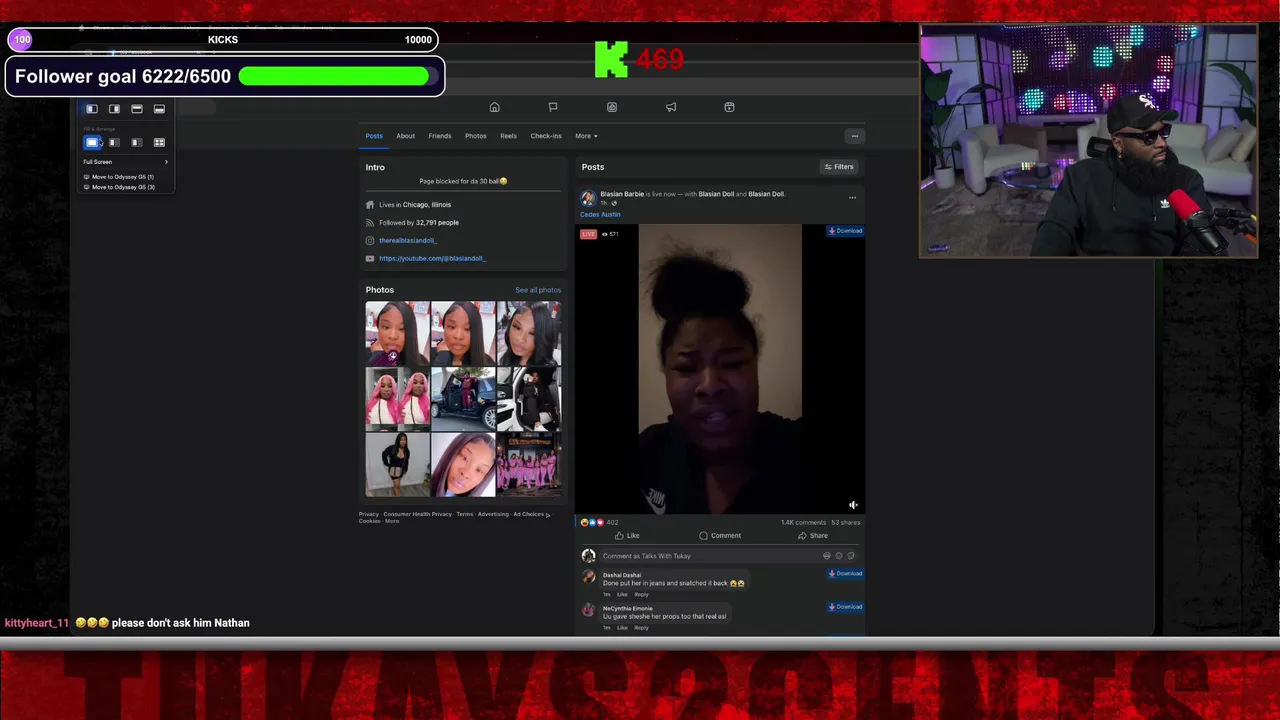1280x720 pixels.
Task: Click the green follower goal progress bar
Action: pyautogui.click(x=335, y=76)
